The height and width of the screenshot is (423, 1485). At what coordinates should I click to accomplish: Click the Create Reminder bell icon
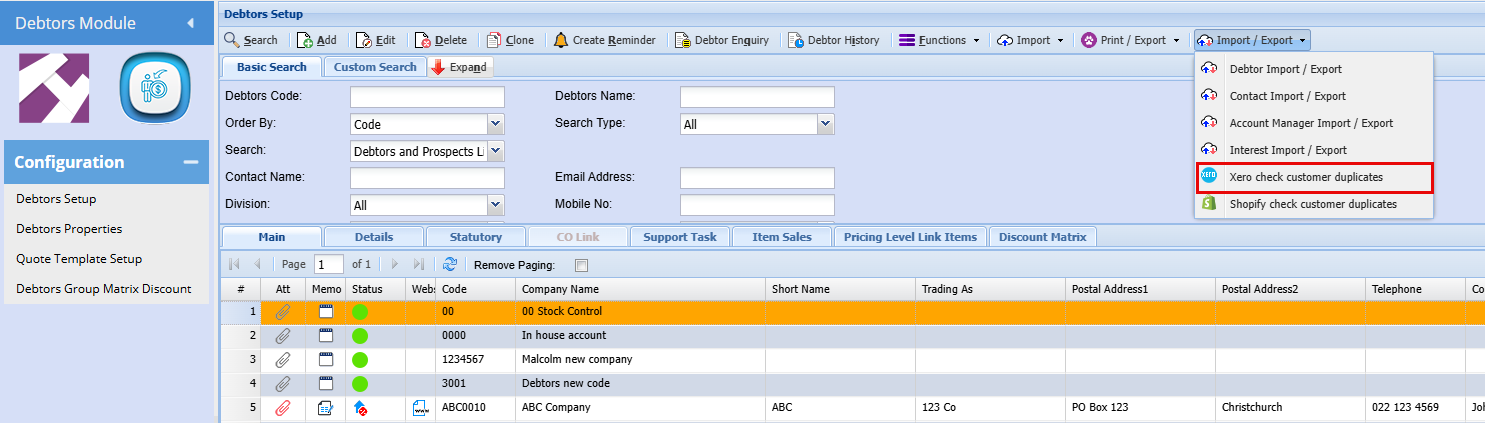point(561,41)
